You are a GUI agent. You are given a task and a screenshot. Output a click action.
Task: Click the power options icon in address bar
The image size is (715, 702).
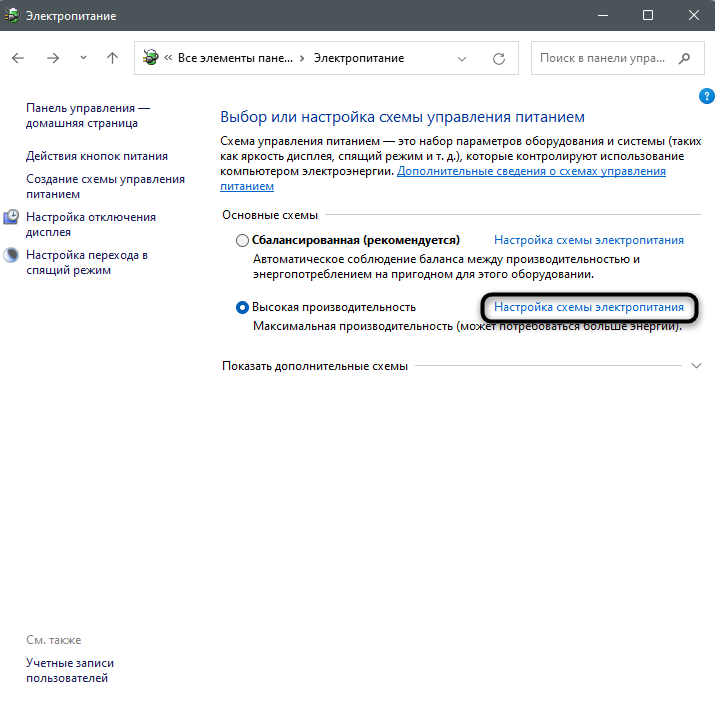coord(150,58)
